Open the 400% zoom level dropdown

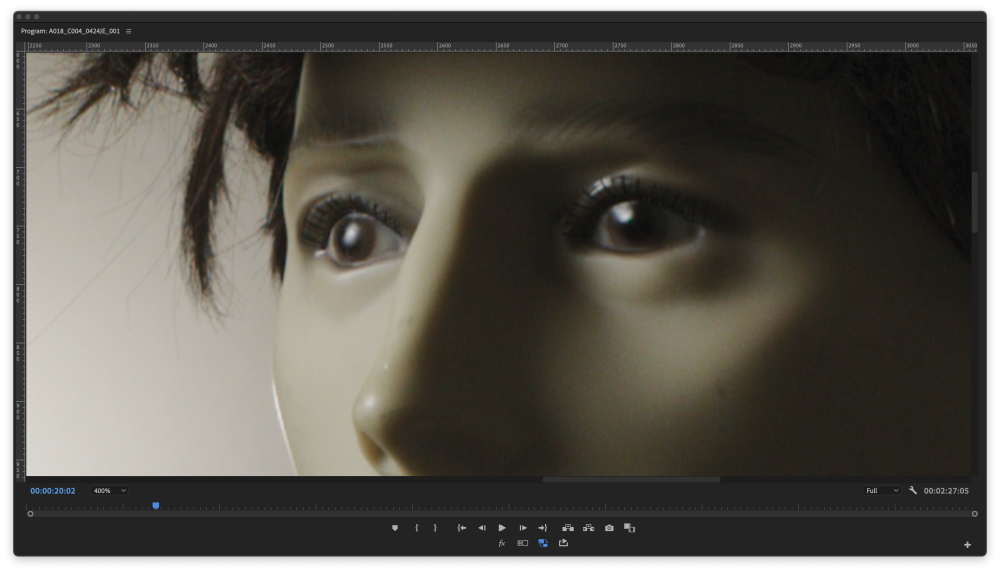(110, 491)
